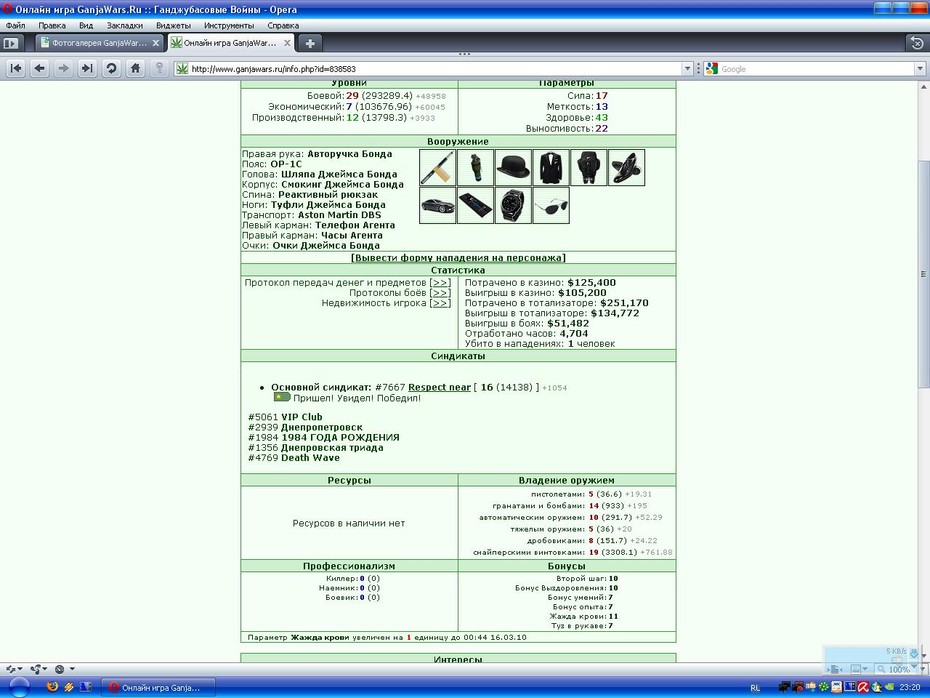Click the NVIDIA tray icon

click(x=889, y=687)
